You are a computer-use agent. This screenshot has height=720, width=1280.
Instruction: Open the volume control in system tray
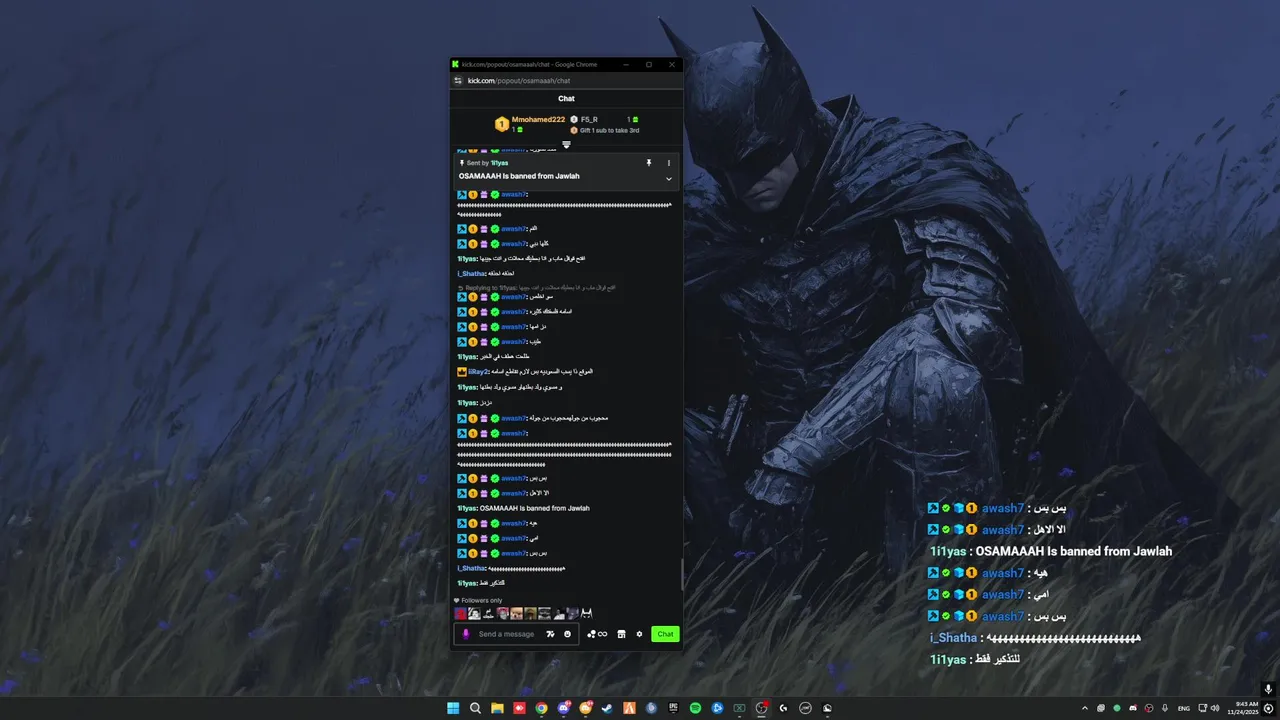(x=1215, y=708)
